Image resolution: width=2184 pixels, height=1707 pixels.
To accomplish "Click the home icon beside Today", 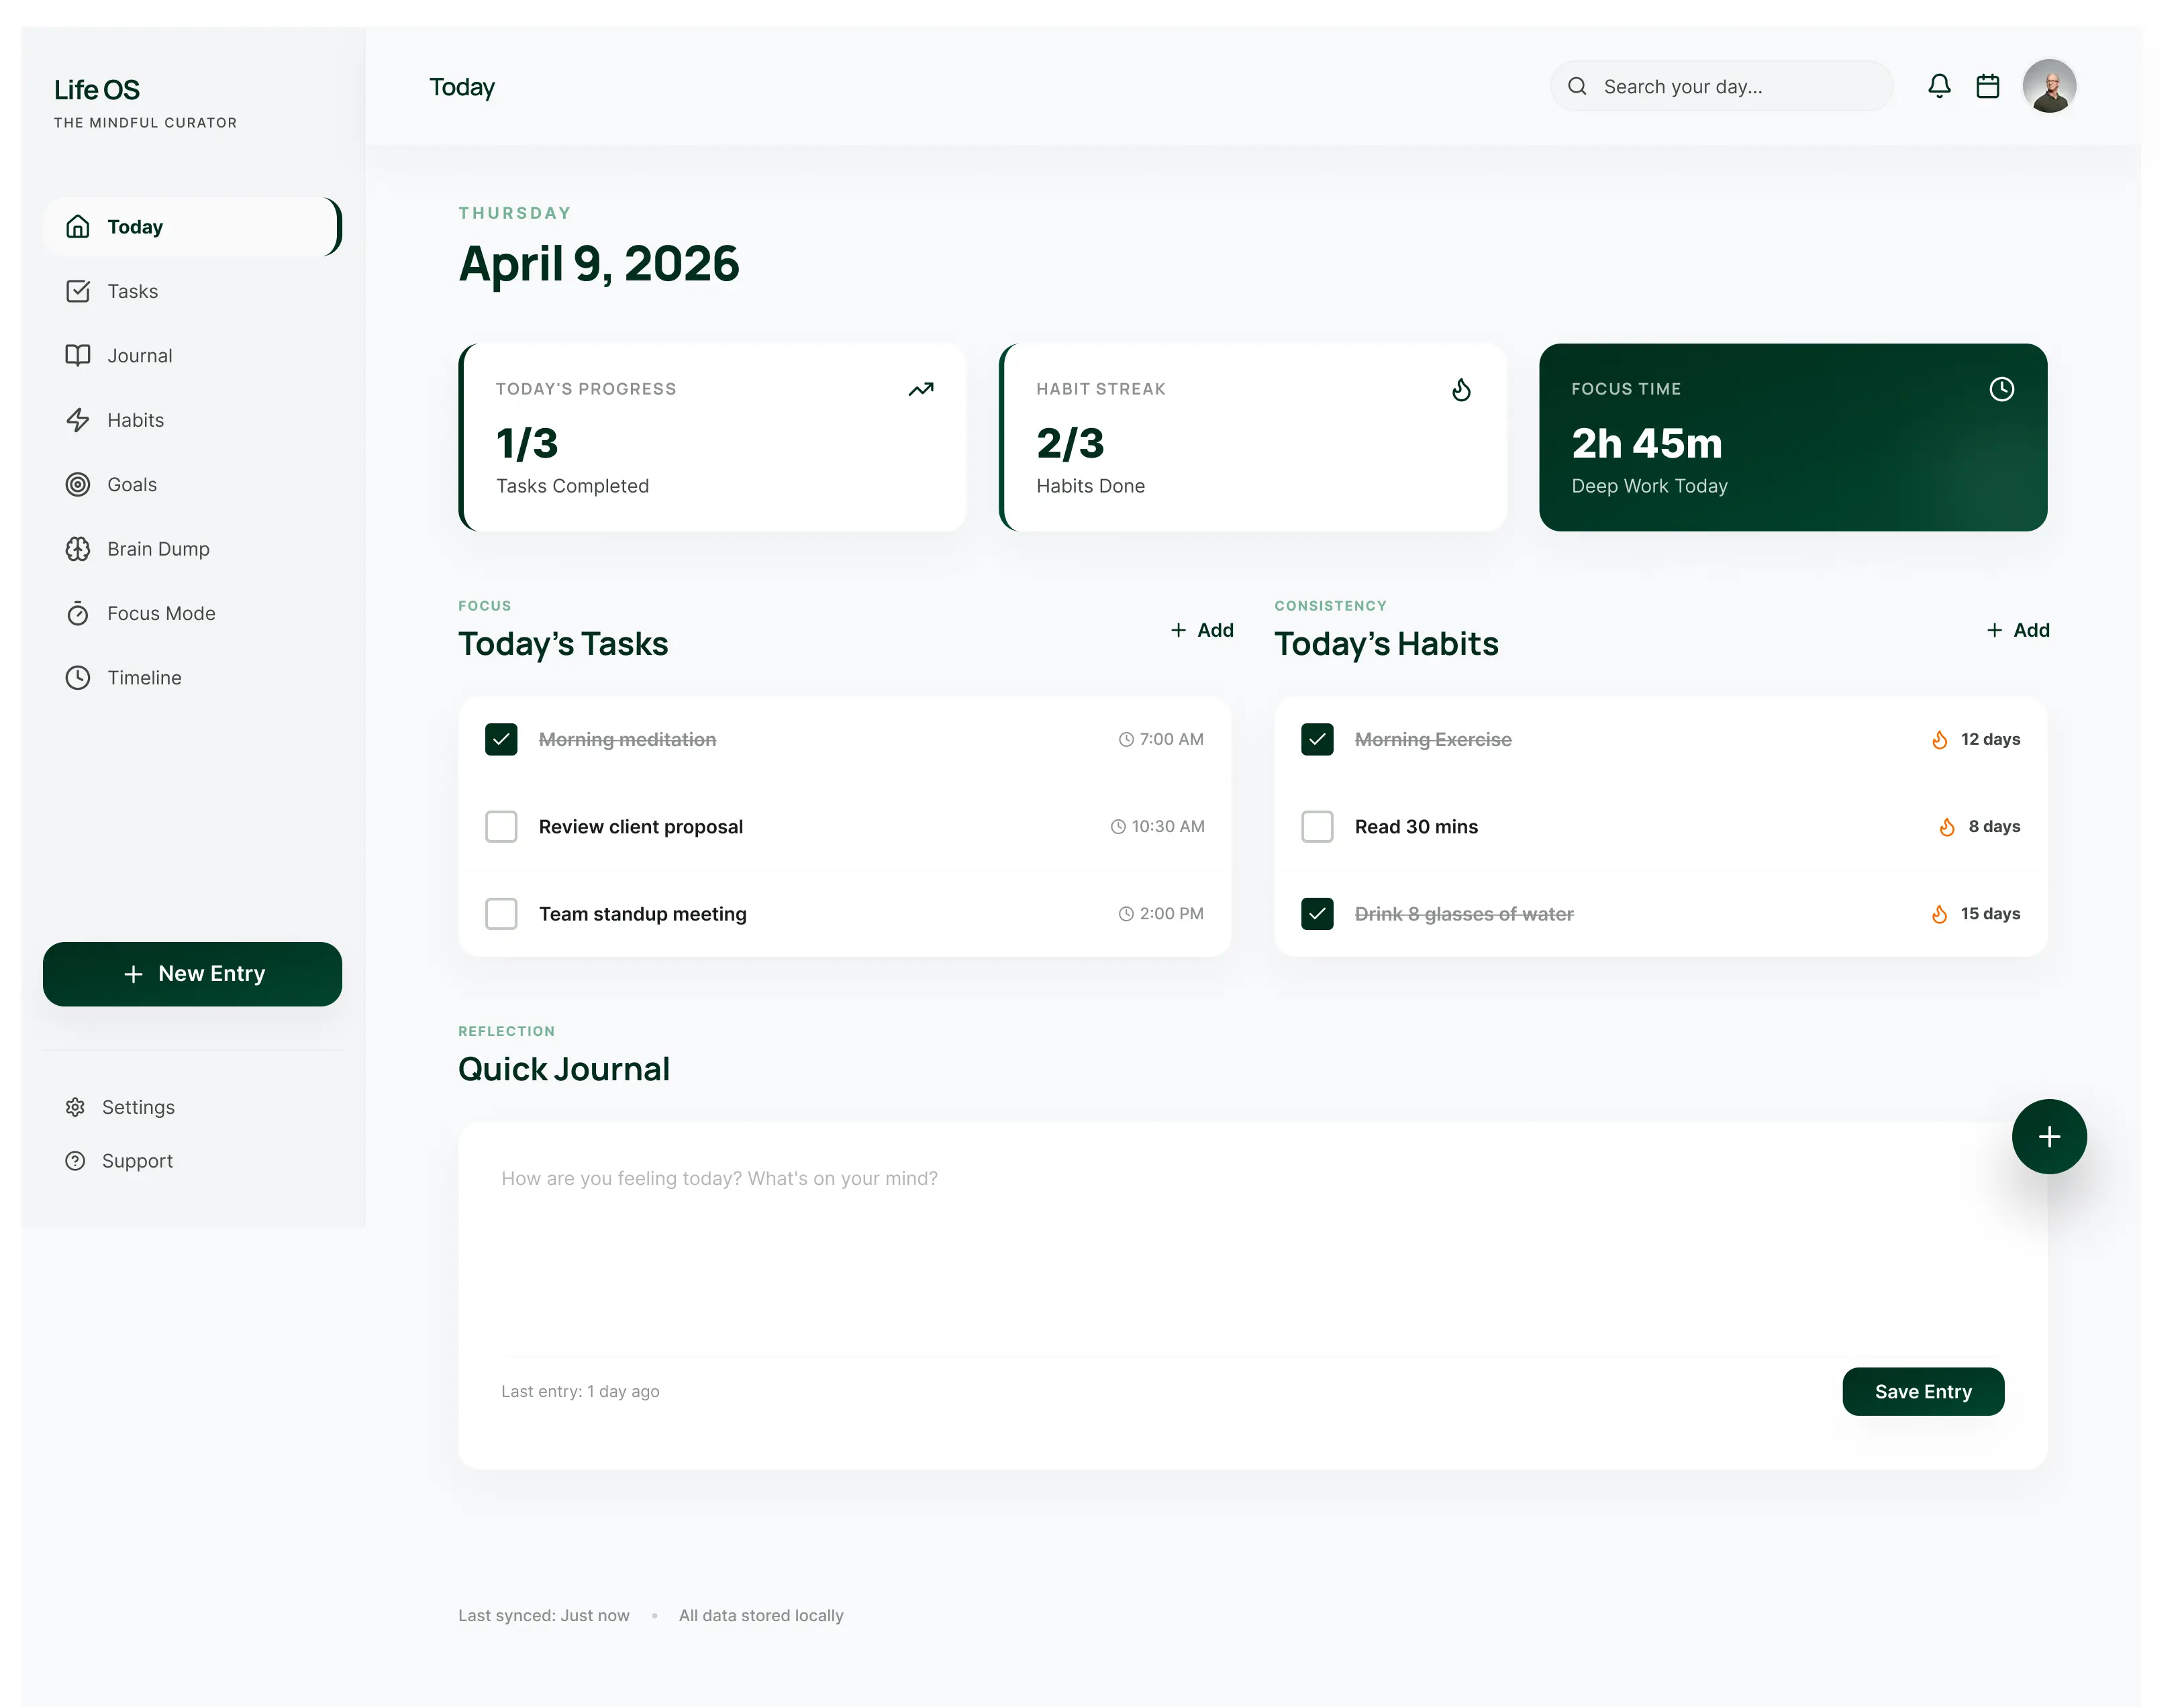I will 78,227.
